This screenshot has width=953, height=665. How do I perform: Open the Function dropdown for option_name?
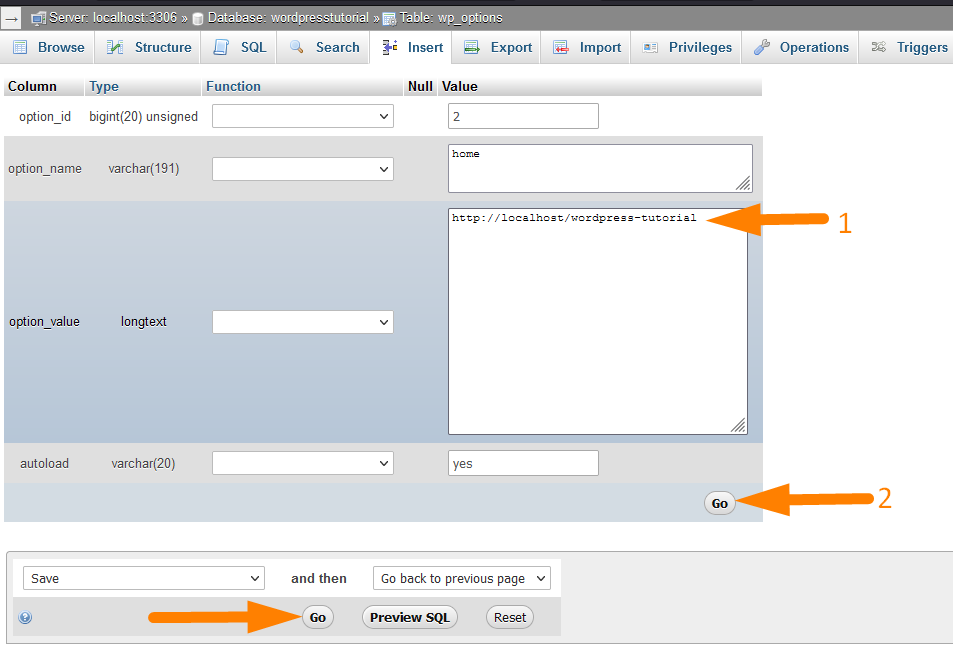(303, 169)
